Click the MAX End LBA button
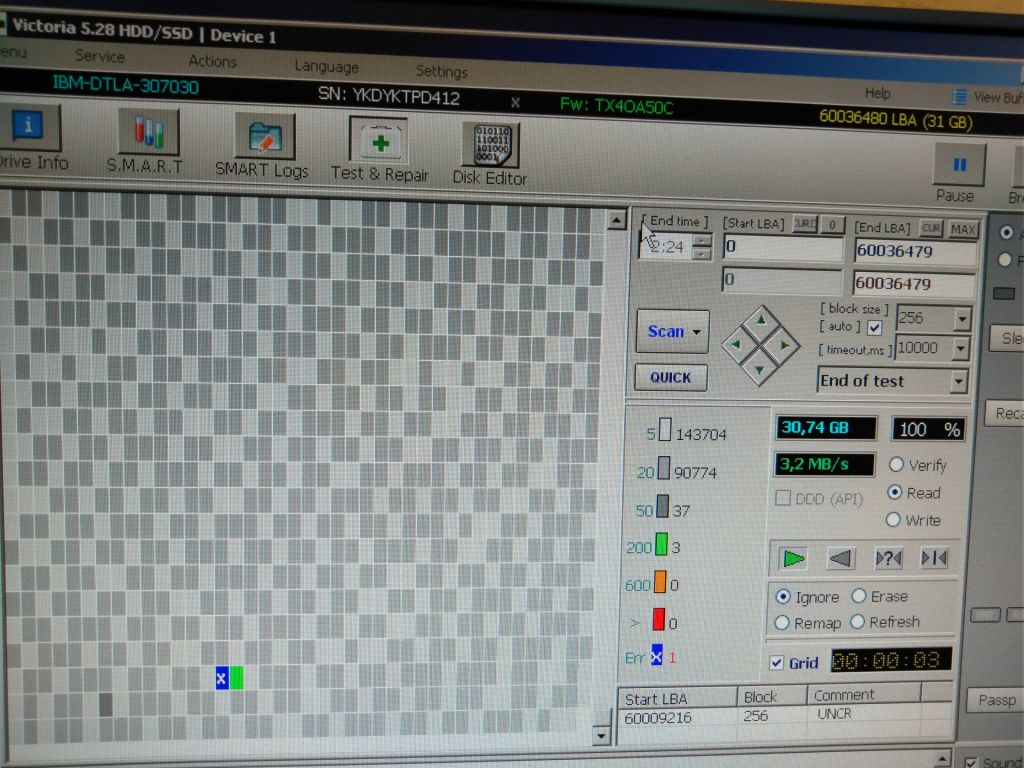The width and height of the screenshot is (1024, 768). [x=963, y=229]
